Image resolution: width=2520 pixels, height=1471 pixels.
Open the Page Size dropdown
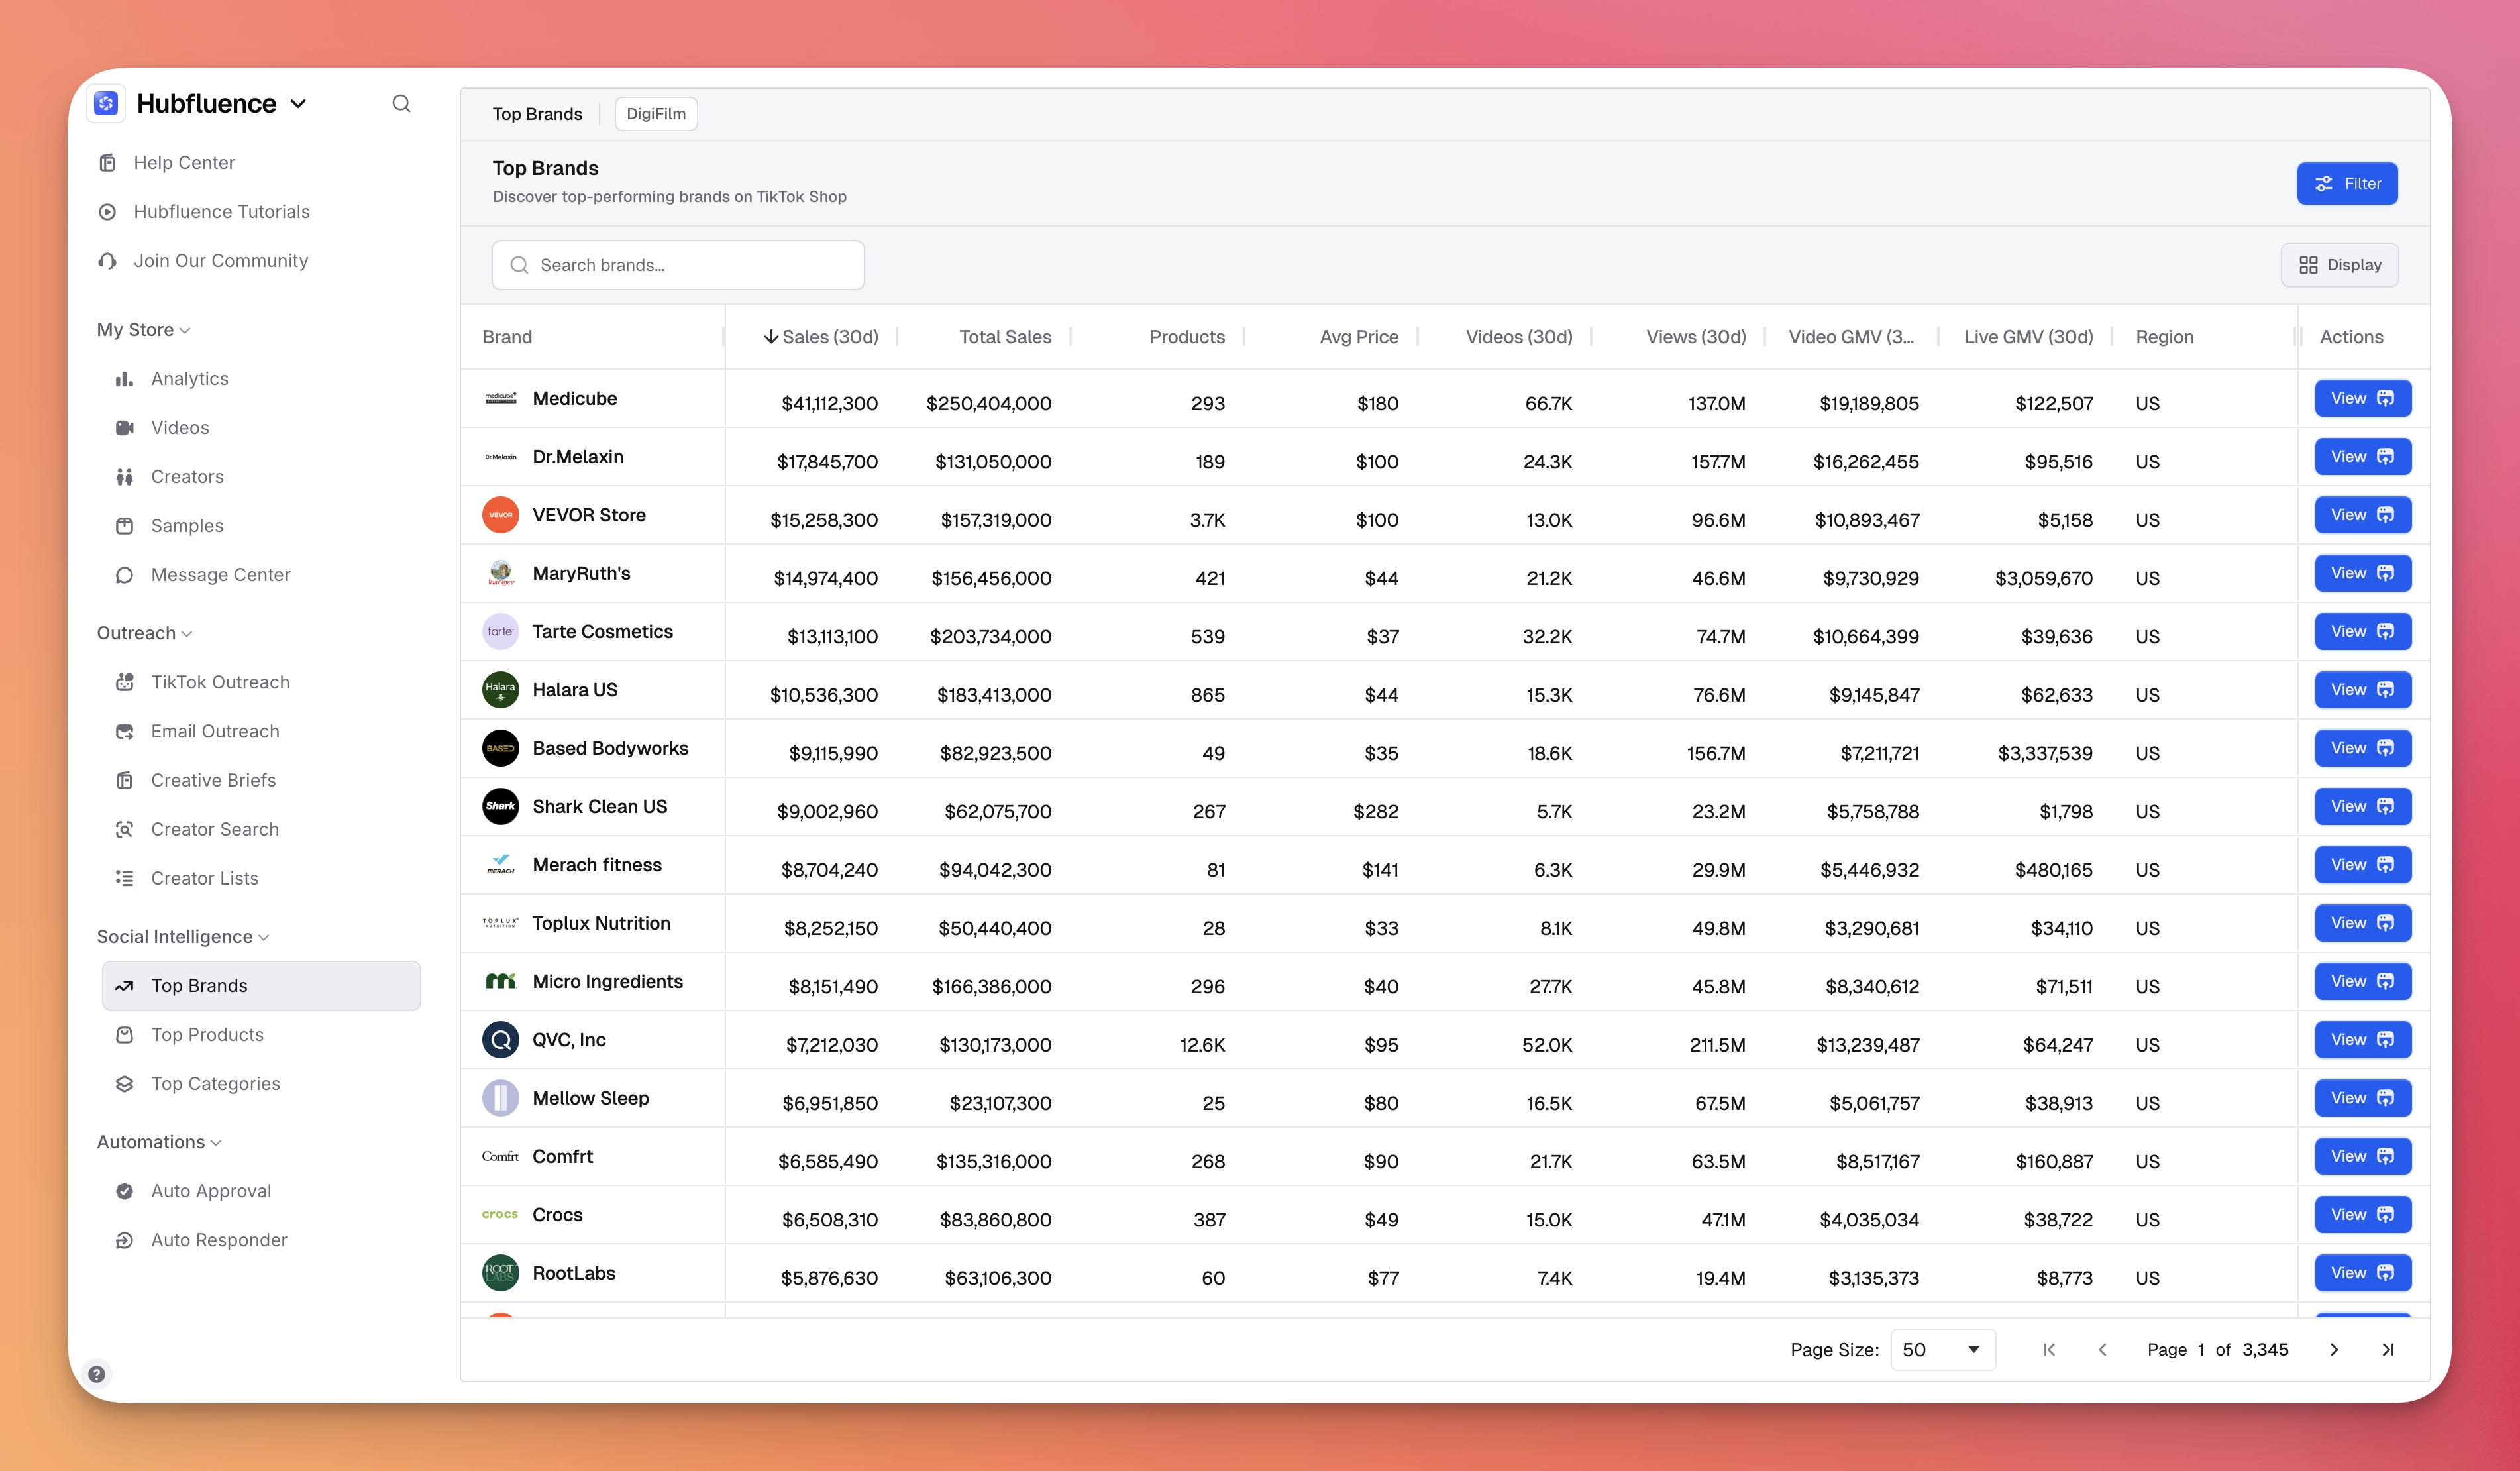[1942, 1350]
